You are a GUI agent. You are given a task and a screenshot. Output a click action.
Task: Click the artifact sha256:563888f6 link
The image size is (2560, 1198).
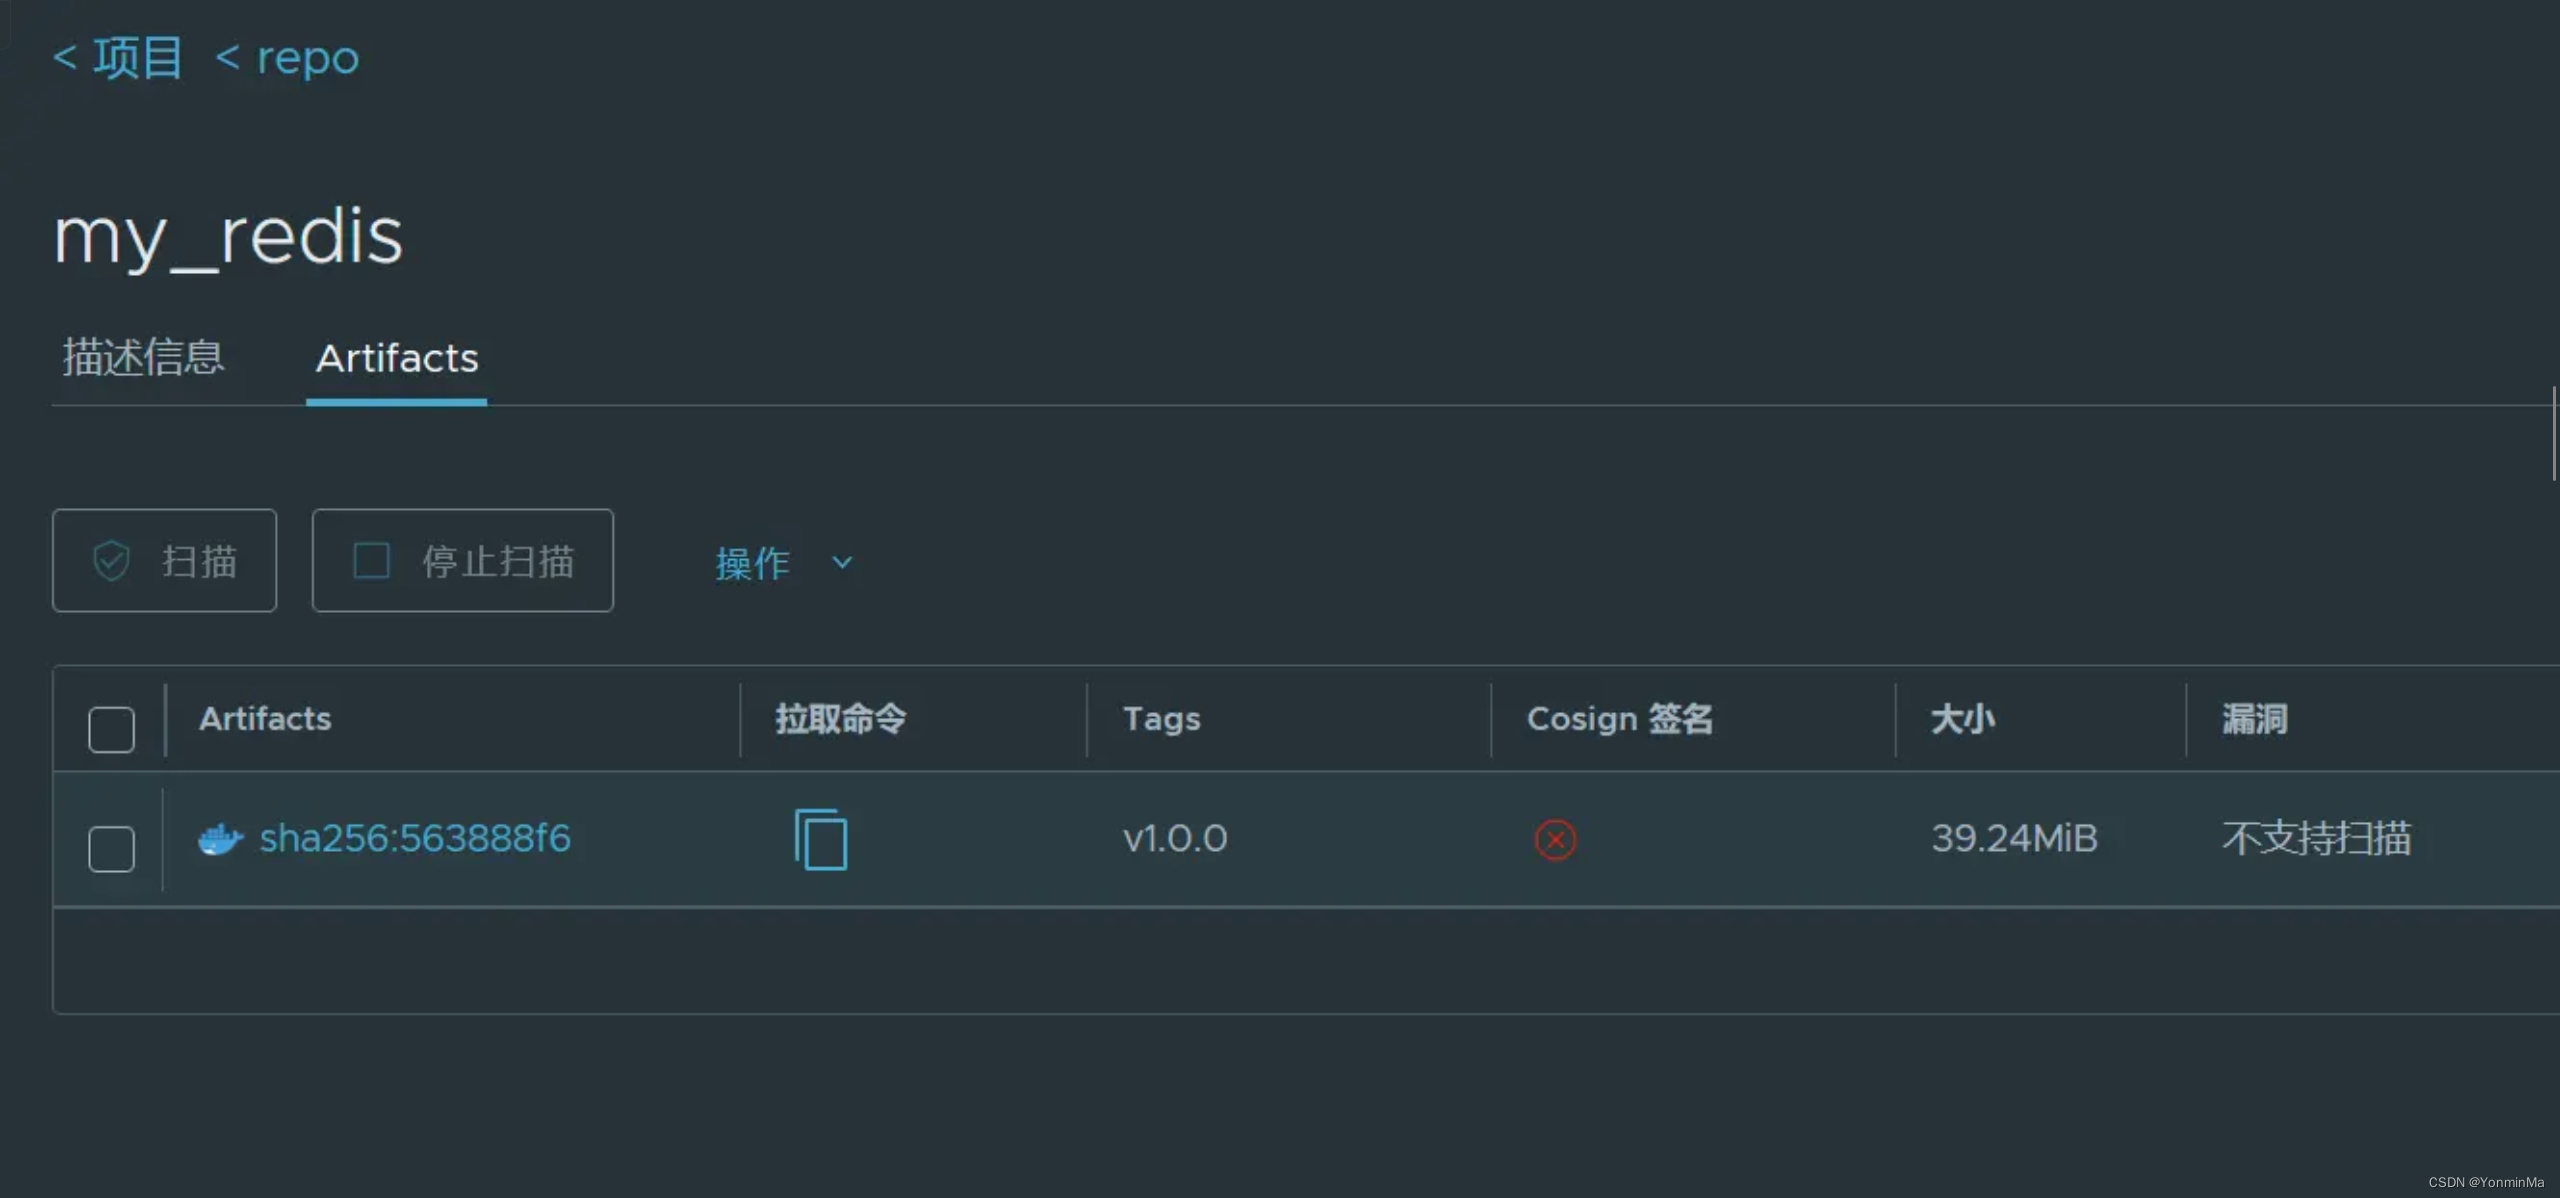pyautogui.click(x=415, y=837)
